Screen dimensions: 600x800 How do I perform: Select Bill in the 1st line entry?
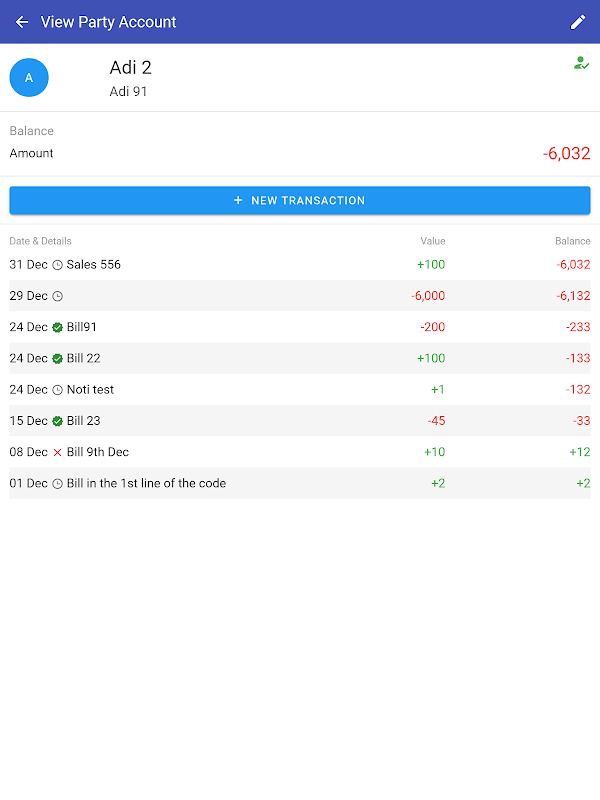[x=300, y=483]
